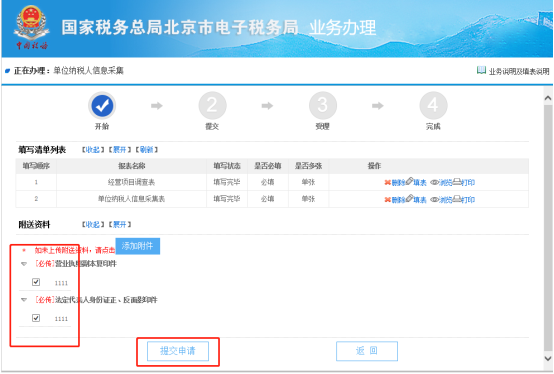Click the scrollbar down arrow
The image size is (554, 374).
tap(548, 358)
